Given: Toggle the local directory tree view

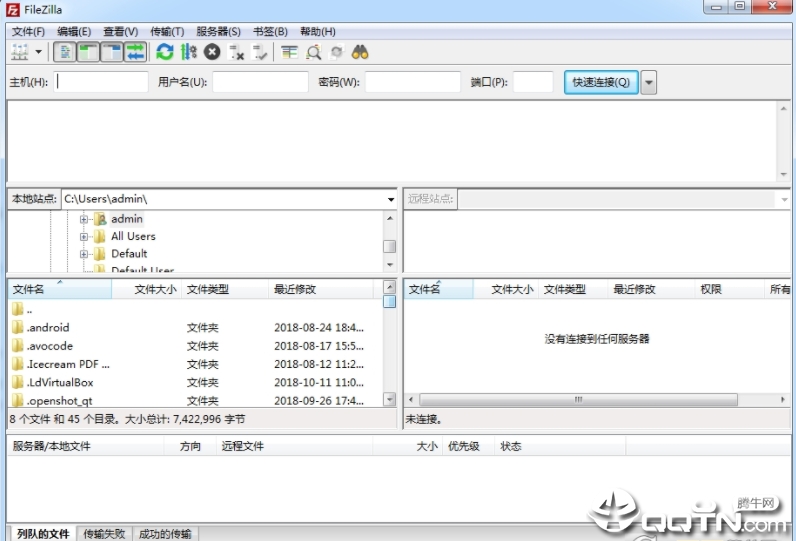Looking at the screenshot, I should [x=88, y=52].
